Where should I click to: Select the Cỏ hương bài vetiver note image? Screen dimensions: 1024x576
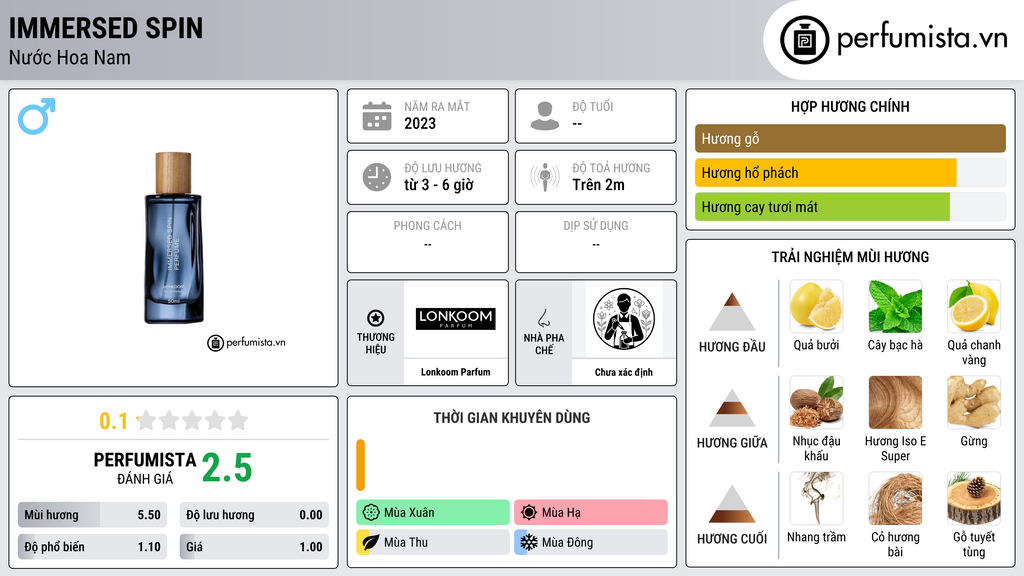[895, 498]
